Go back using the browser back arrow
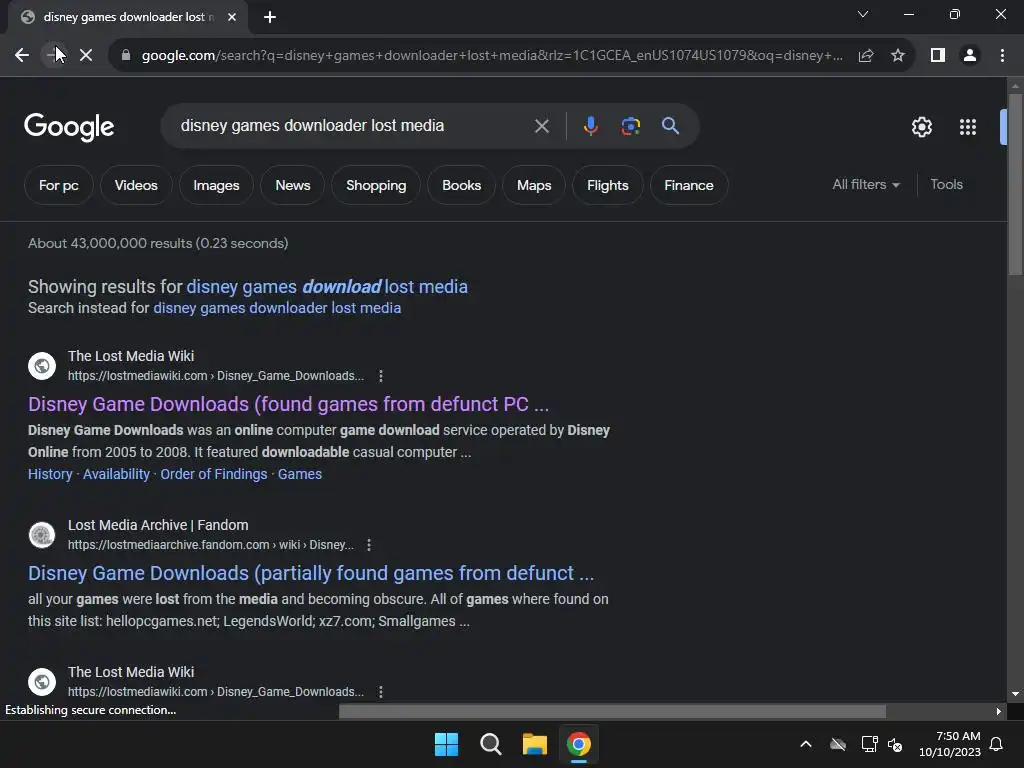This screenshot has height=768, width=1024. (22, 55)
